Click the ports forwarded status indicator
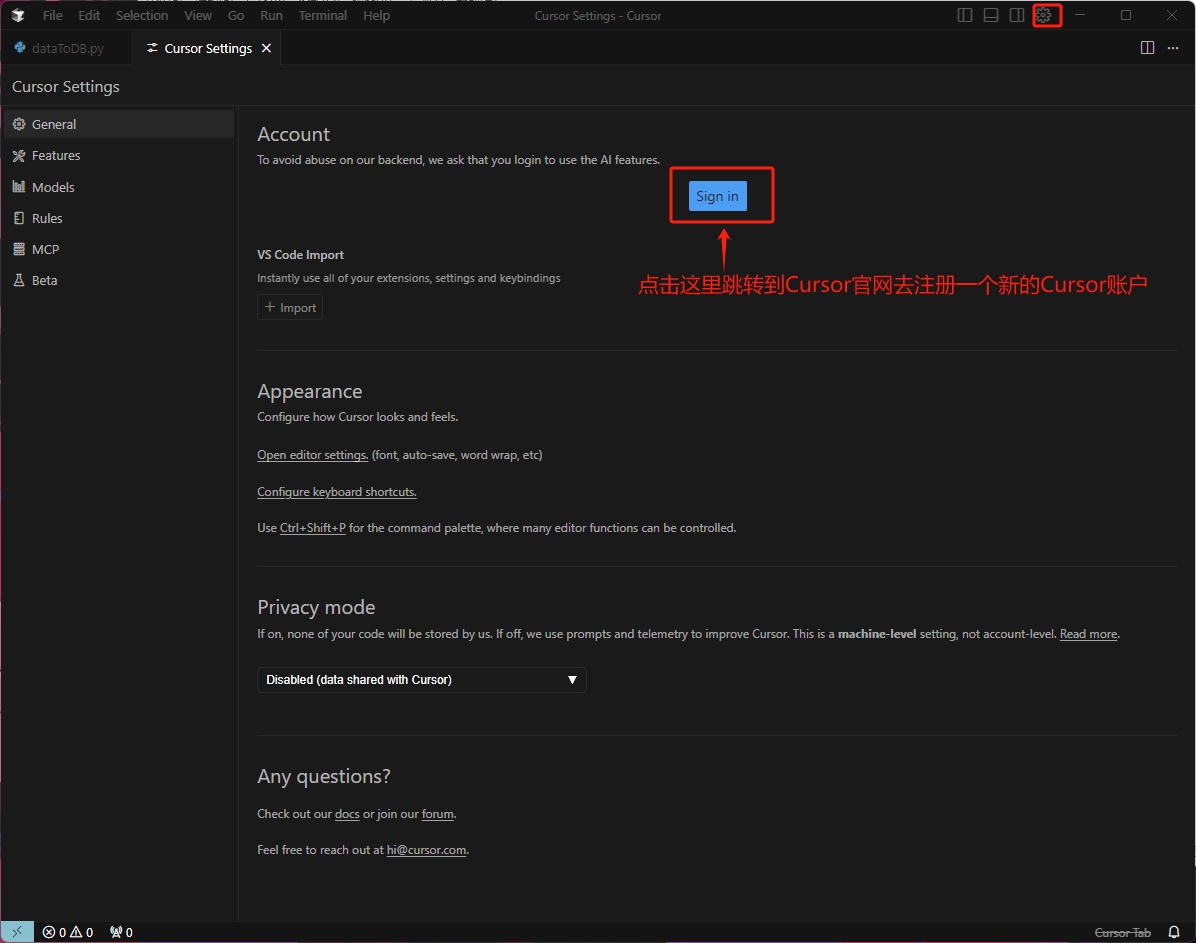The width and height of the screenshot is (1196, 943). point(121,932)
